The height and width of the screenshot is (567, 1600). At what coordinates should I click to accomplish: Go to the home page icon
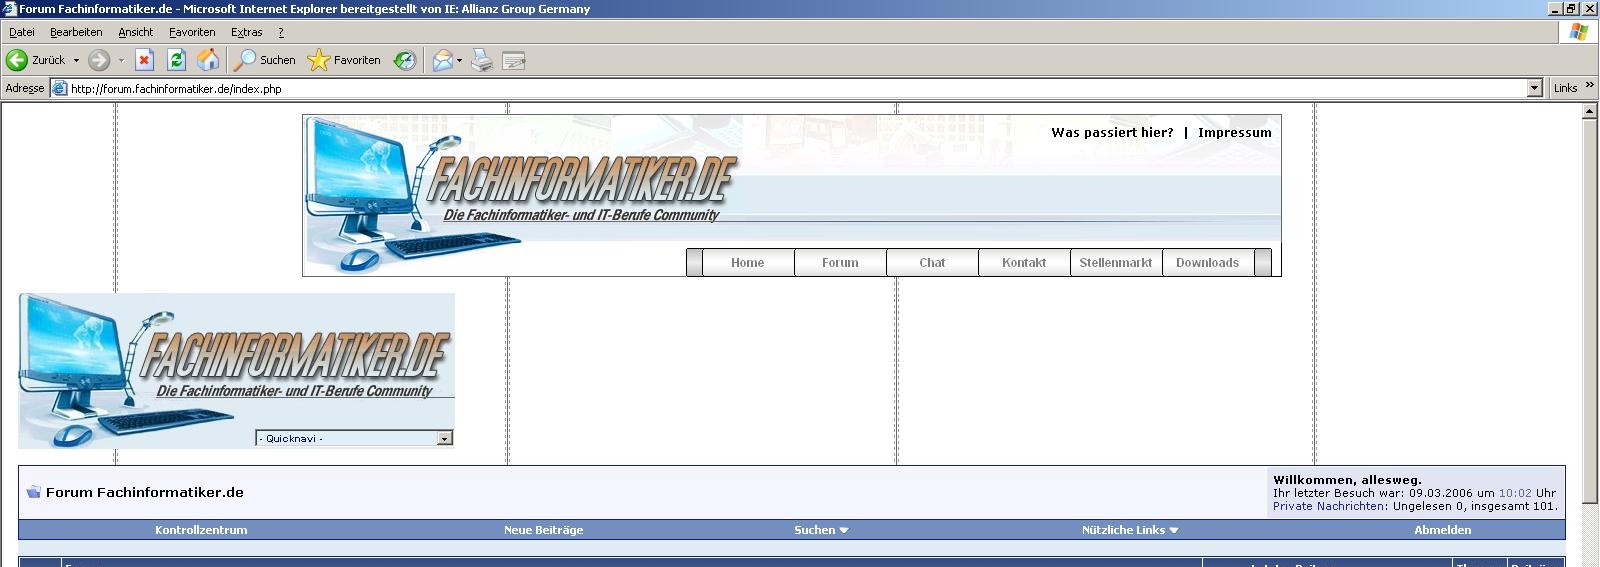pyautogui.click(x=208, y=60)
